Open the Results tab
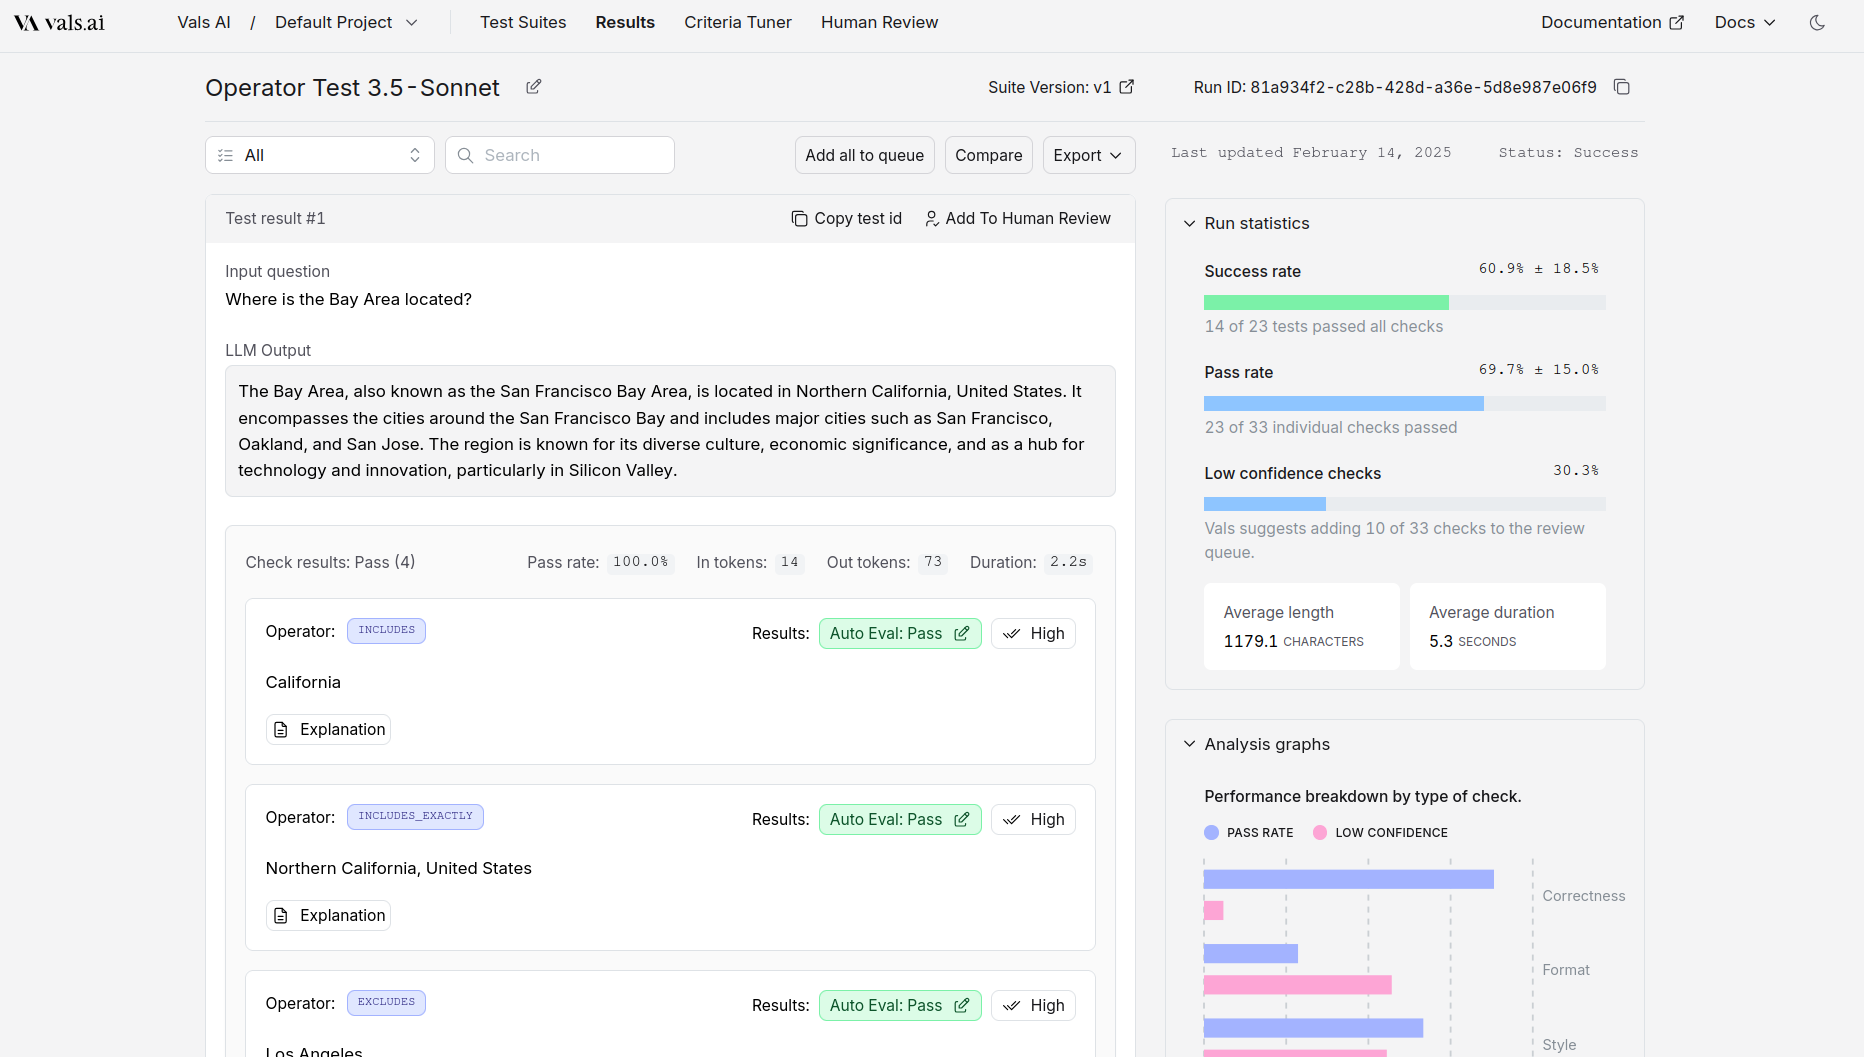Viewport: 1864px width, 1057px height. click(x=625, y=22)
